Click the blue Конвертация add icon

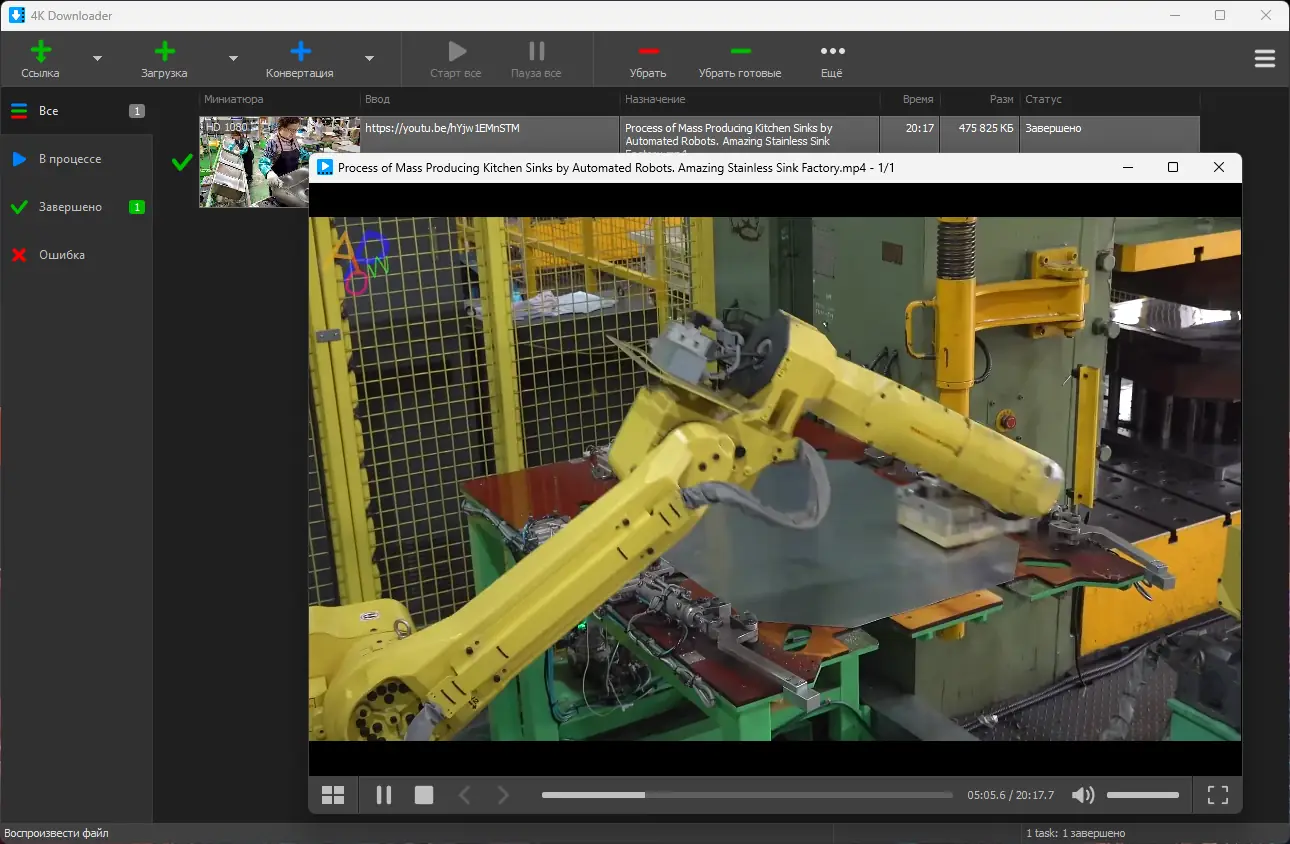point(299,52)
